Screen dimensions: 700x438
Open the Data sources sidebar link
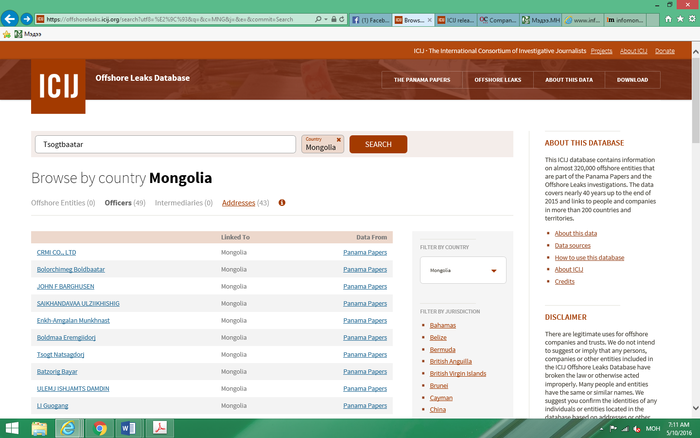pyautogui.click(x=572, y=246)
